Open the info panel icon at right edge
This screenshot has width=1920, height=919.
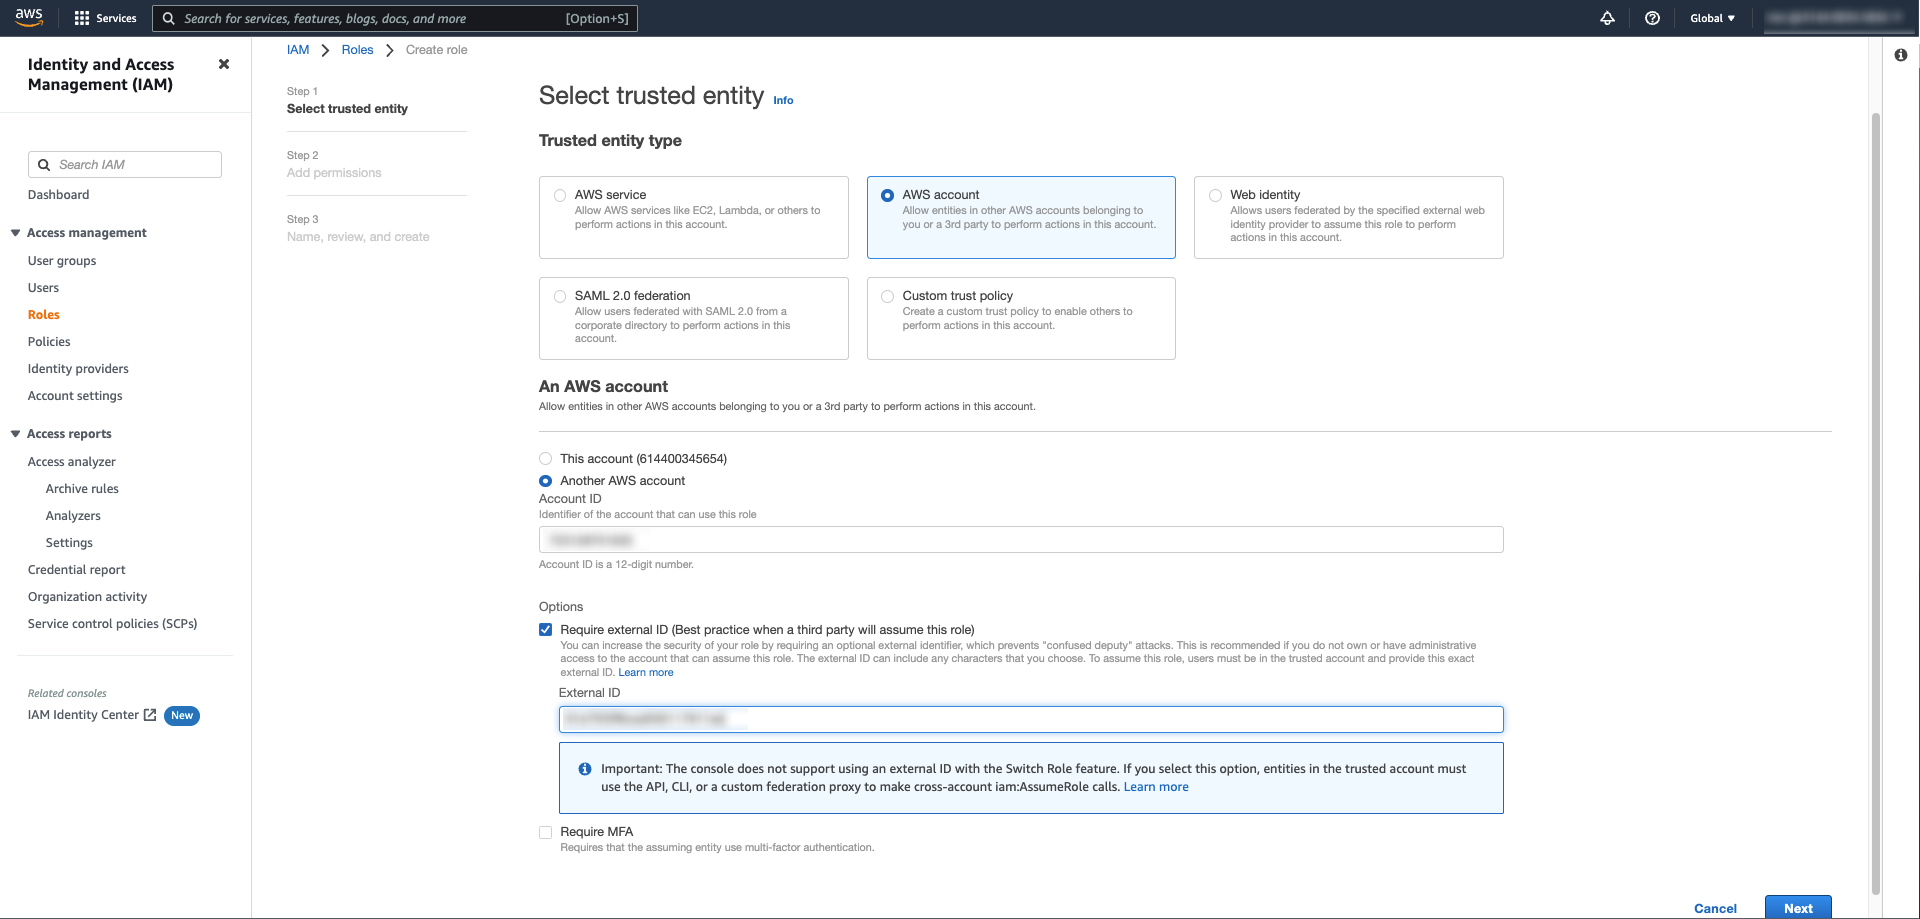1900,55
